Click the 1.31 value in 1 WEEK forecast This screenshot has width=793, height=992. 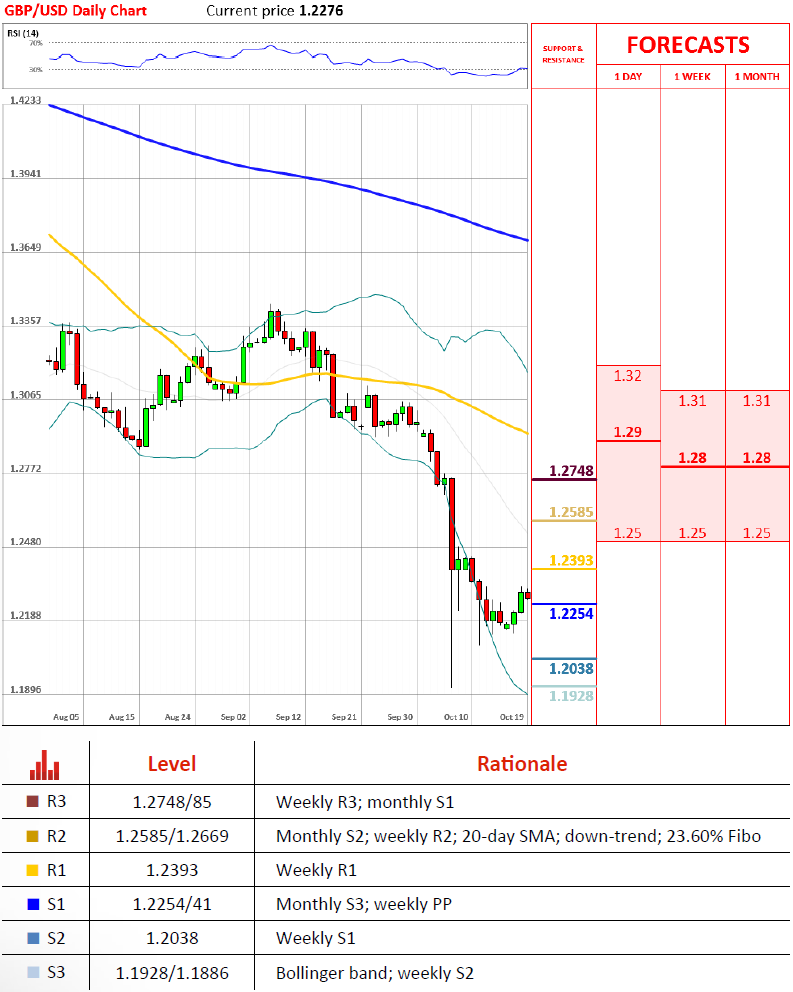(692, 400)
